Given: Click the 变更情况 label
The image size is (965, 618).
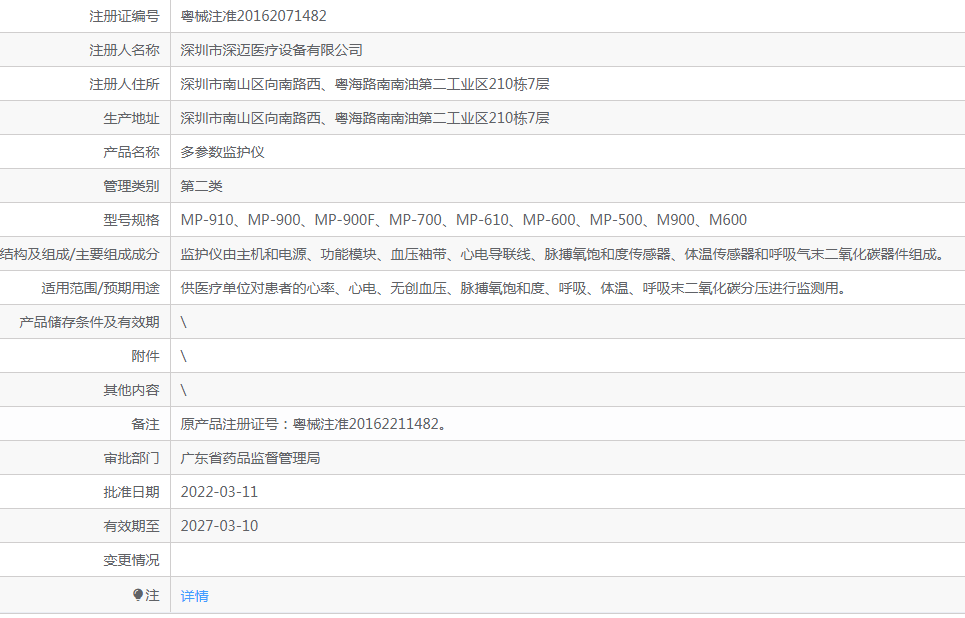Looking at the screenshot, I should pos(131,560).
